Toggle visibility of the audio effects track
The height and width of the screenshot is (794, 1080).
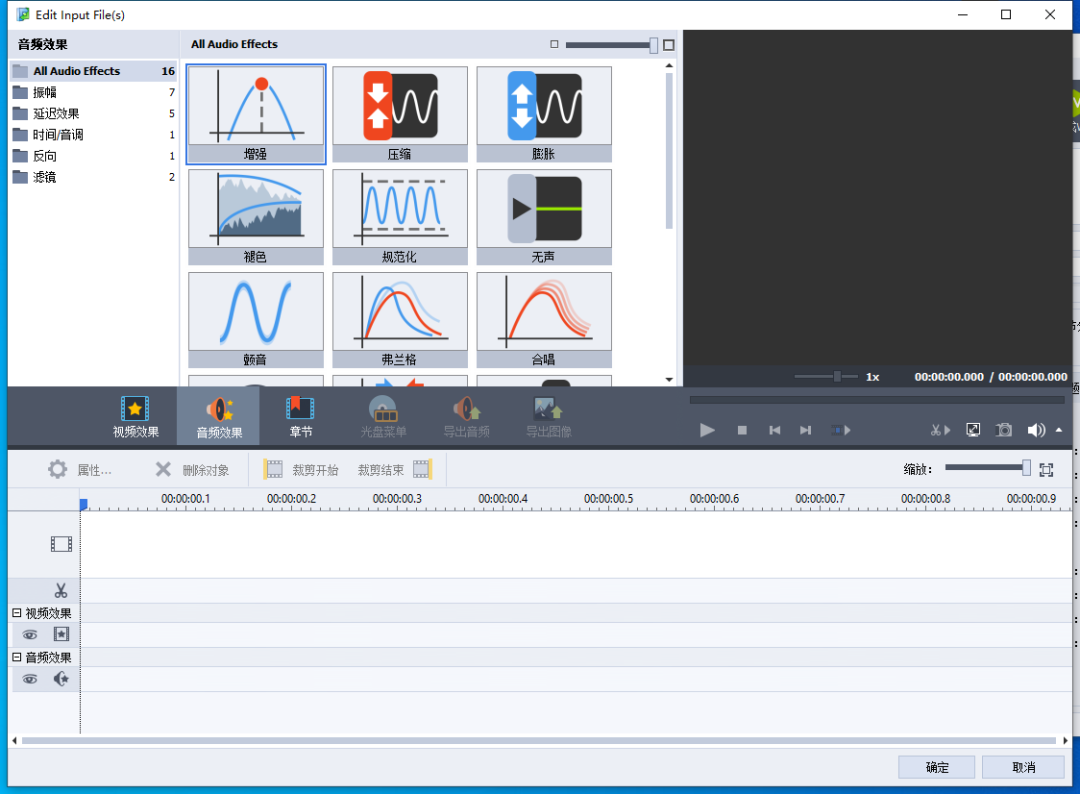pos(30,679)
